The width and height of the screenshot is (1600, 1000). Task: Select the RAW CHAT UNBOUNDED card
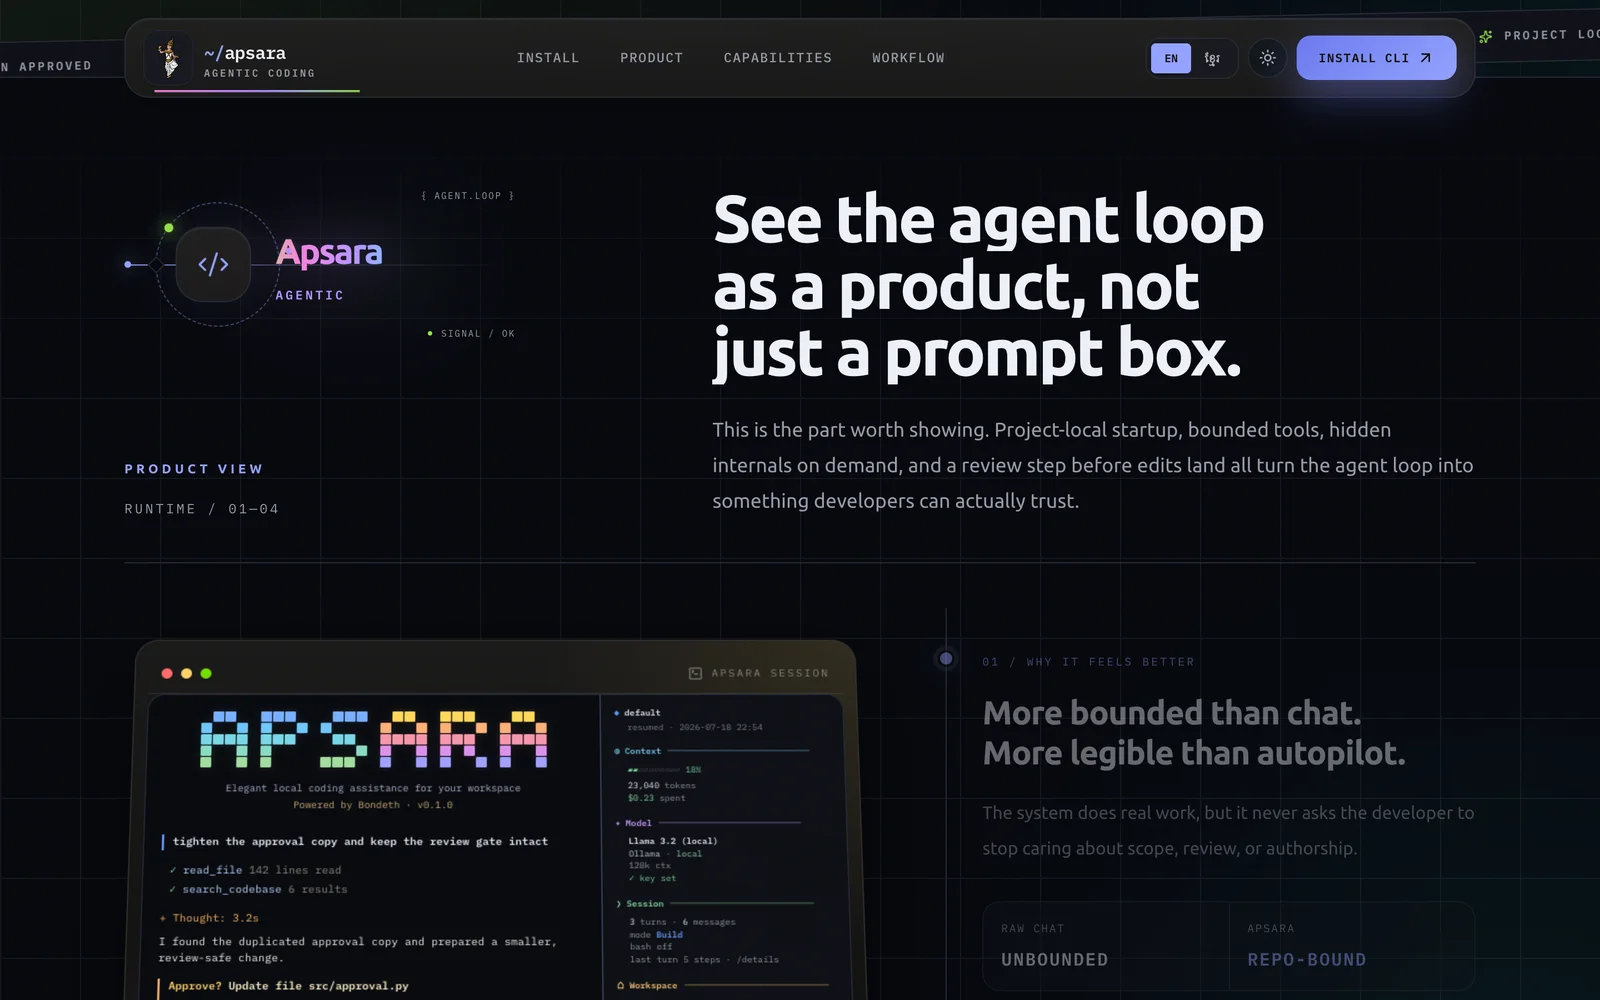[1106, 946]
